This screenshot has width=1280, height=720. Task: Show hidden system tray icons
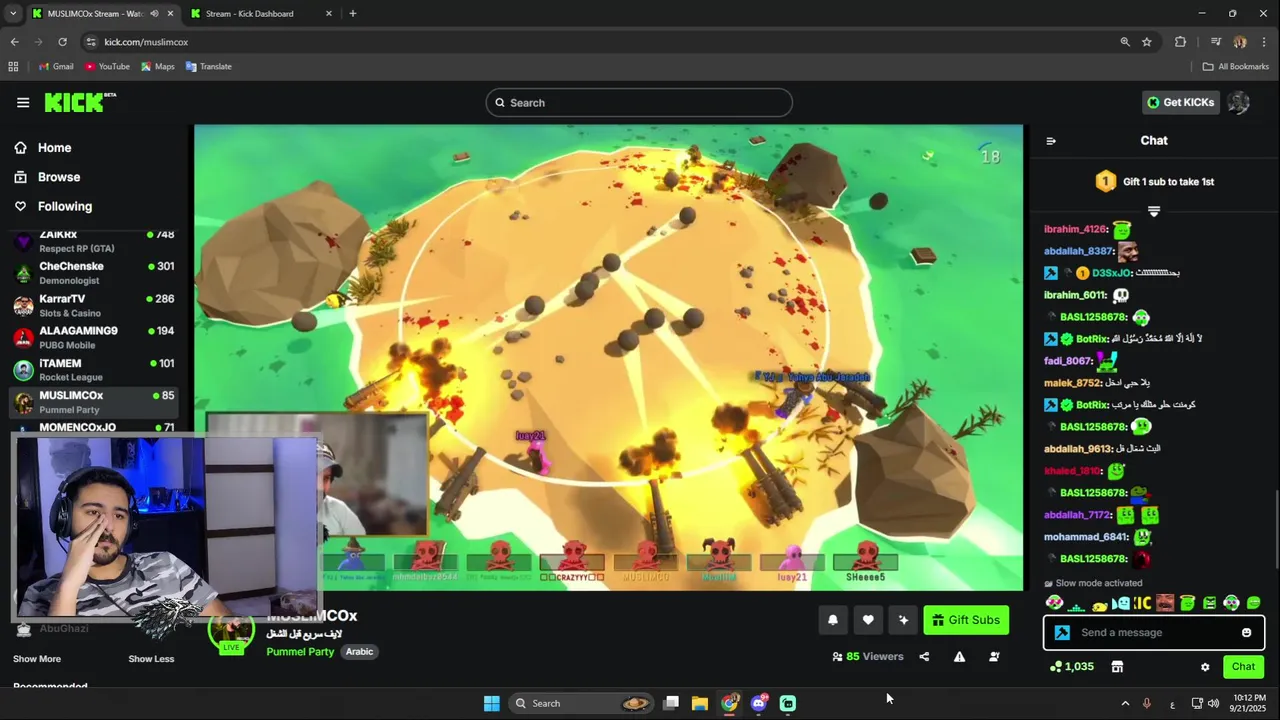pyautogui.click(x=1125, y=704)
